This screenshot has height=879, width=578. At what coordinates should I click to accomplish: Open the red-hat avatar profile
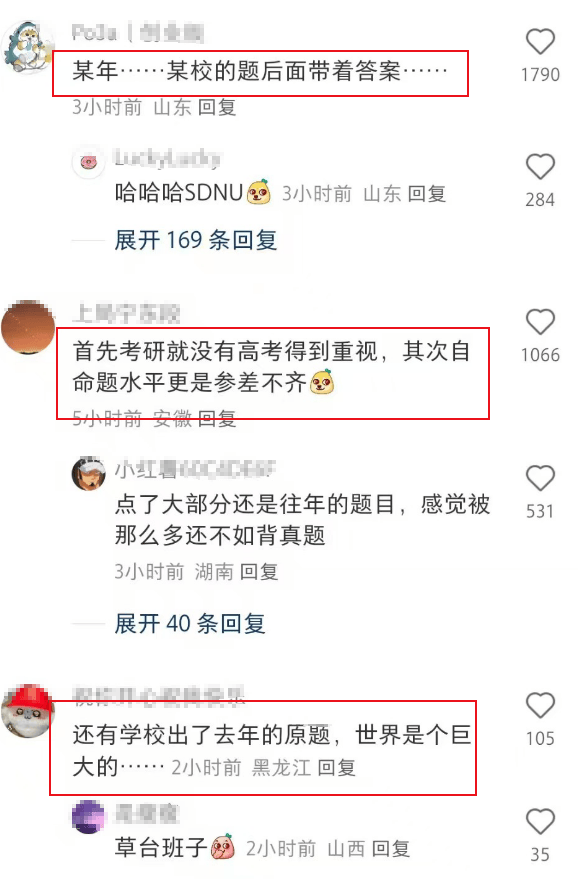tap(28, 711)
